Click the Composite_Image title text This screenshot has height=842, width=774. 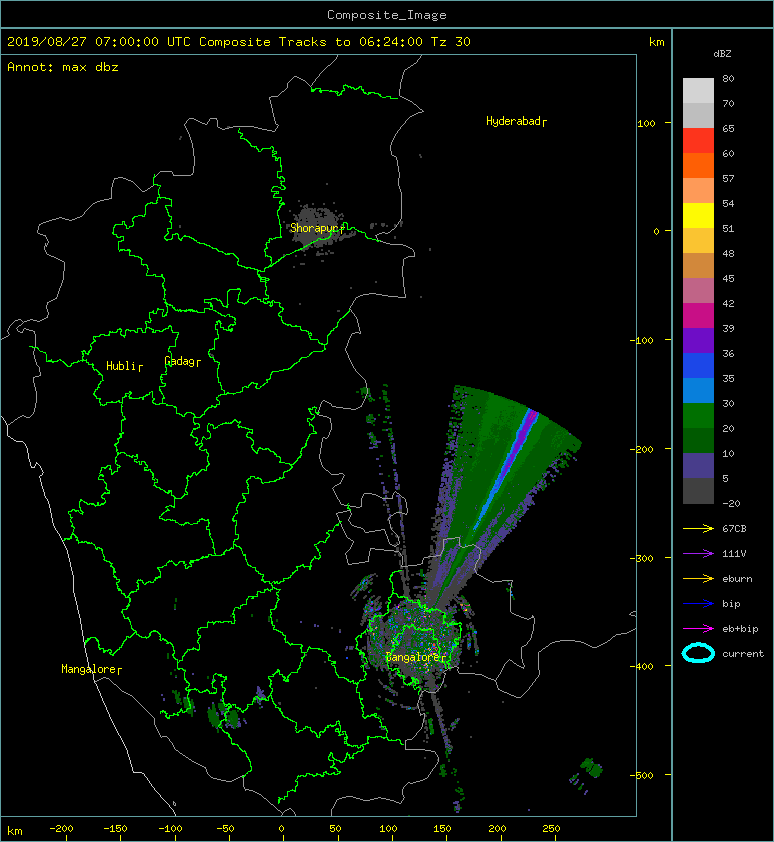(x=387, y=14)
